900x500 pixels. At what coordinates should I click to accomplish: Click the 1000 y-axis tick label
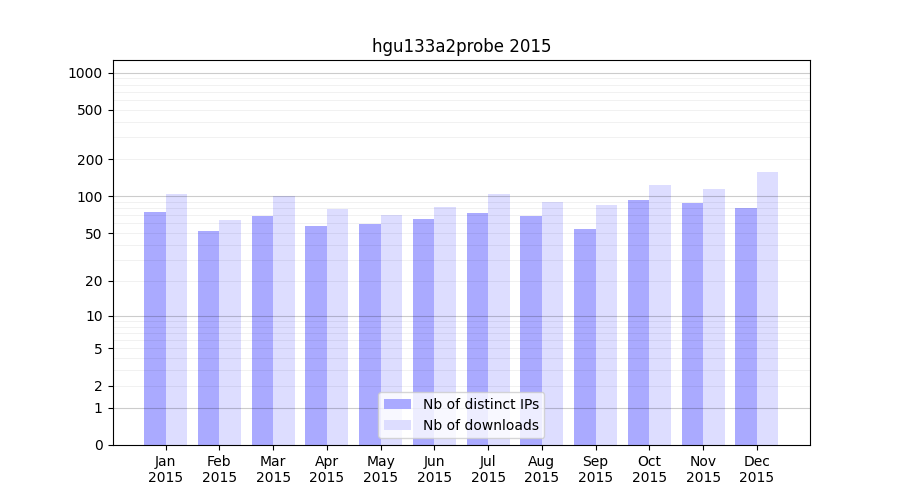[x=85, y=73]
